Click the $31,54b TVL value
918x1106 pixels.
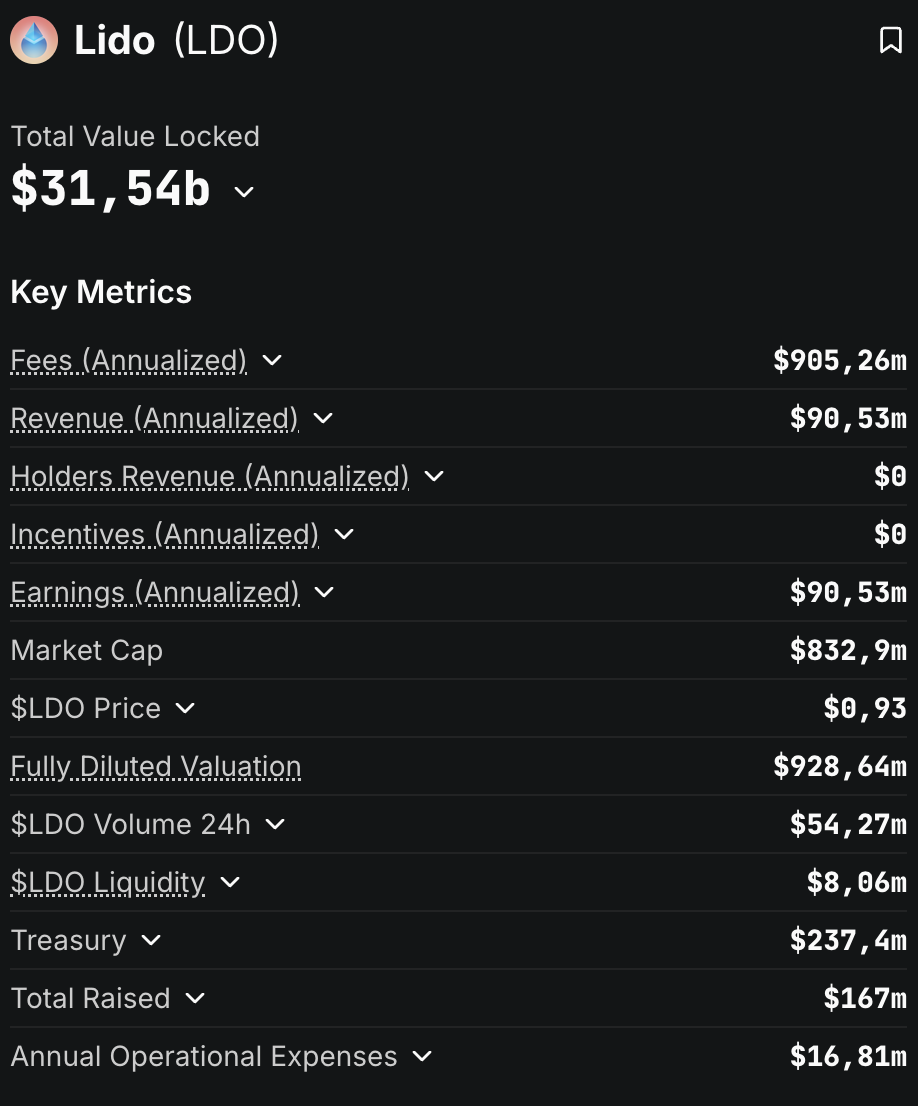pos(110,189)
